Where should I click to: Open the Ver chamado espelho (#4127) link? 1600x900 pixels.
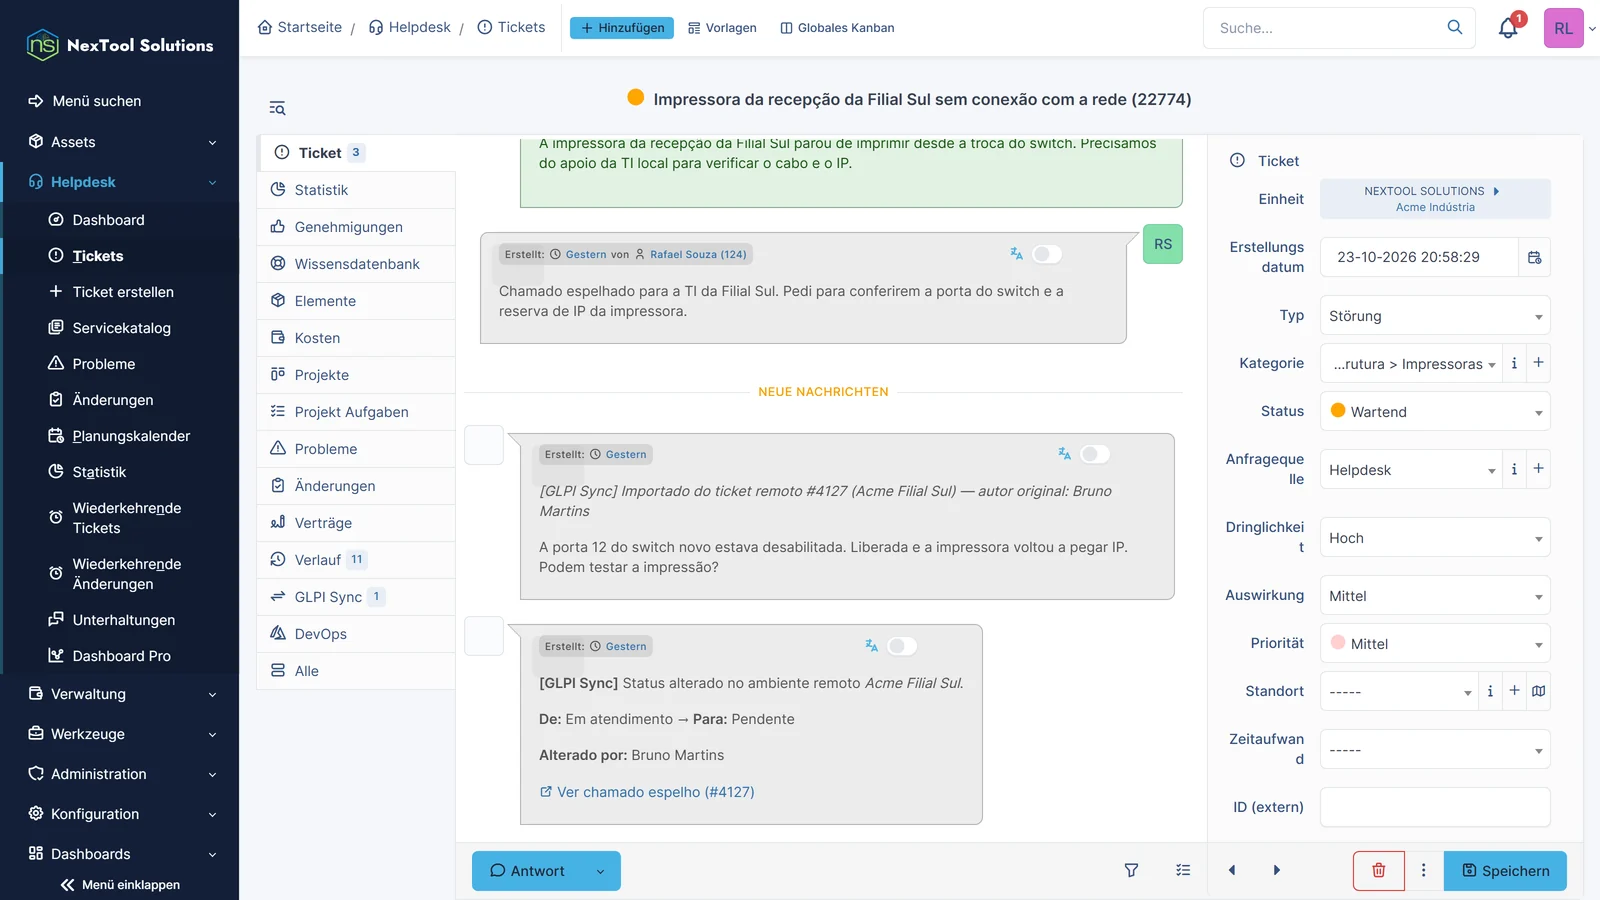pyautogui.click(x=647, y=792)
